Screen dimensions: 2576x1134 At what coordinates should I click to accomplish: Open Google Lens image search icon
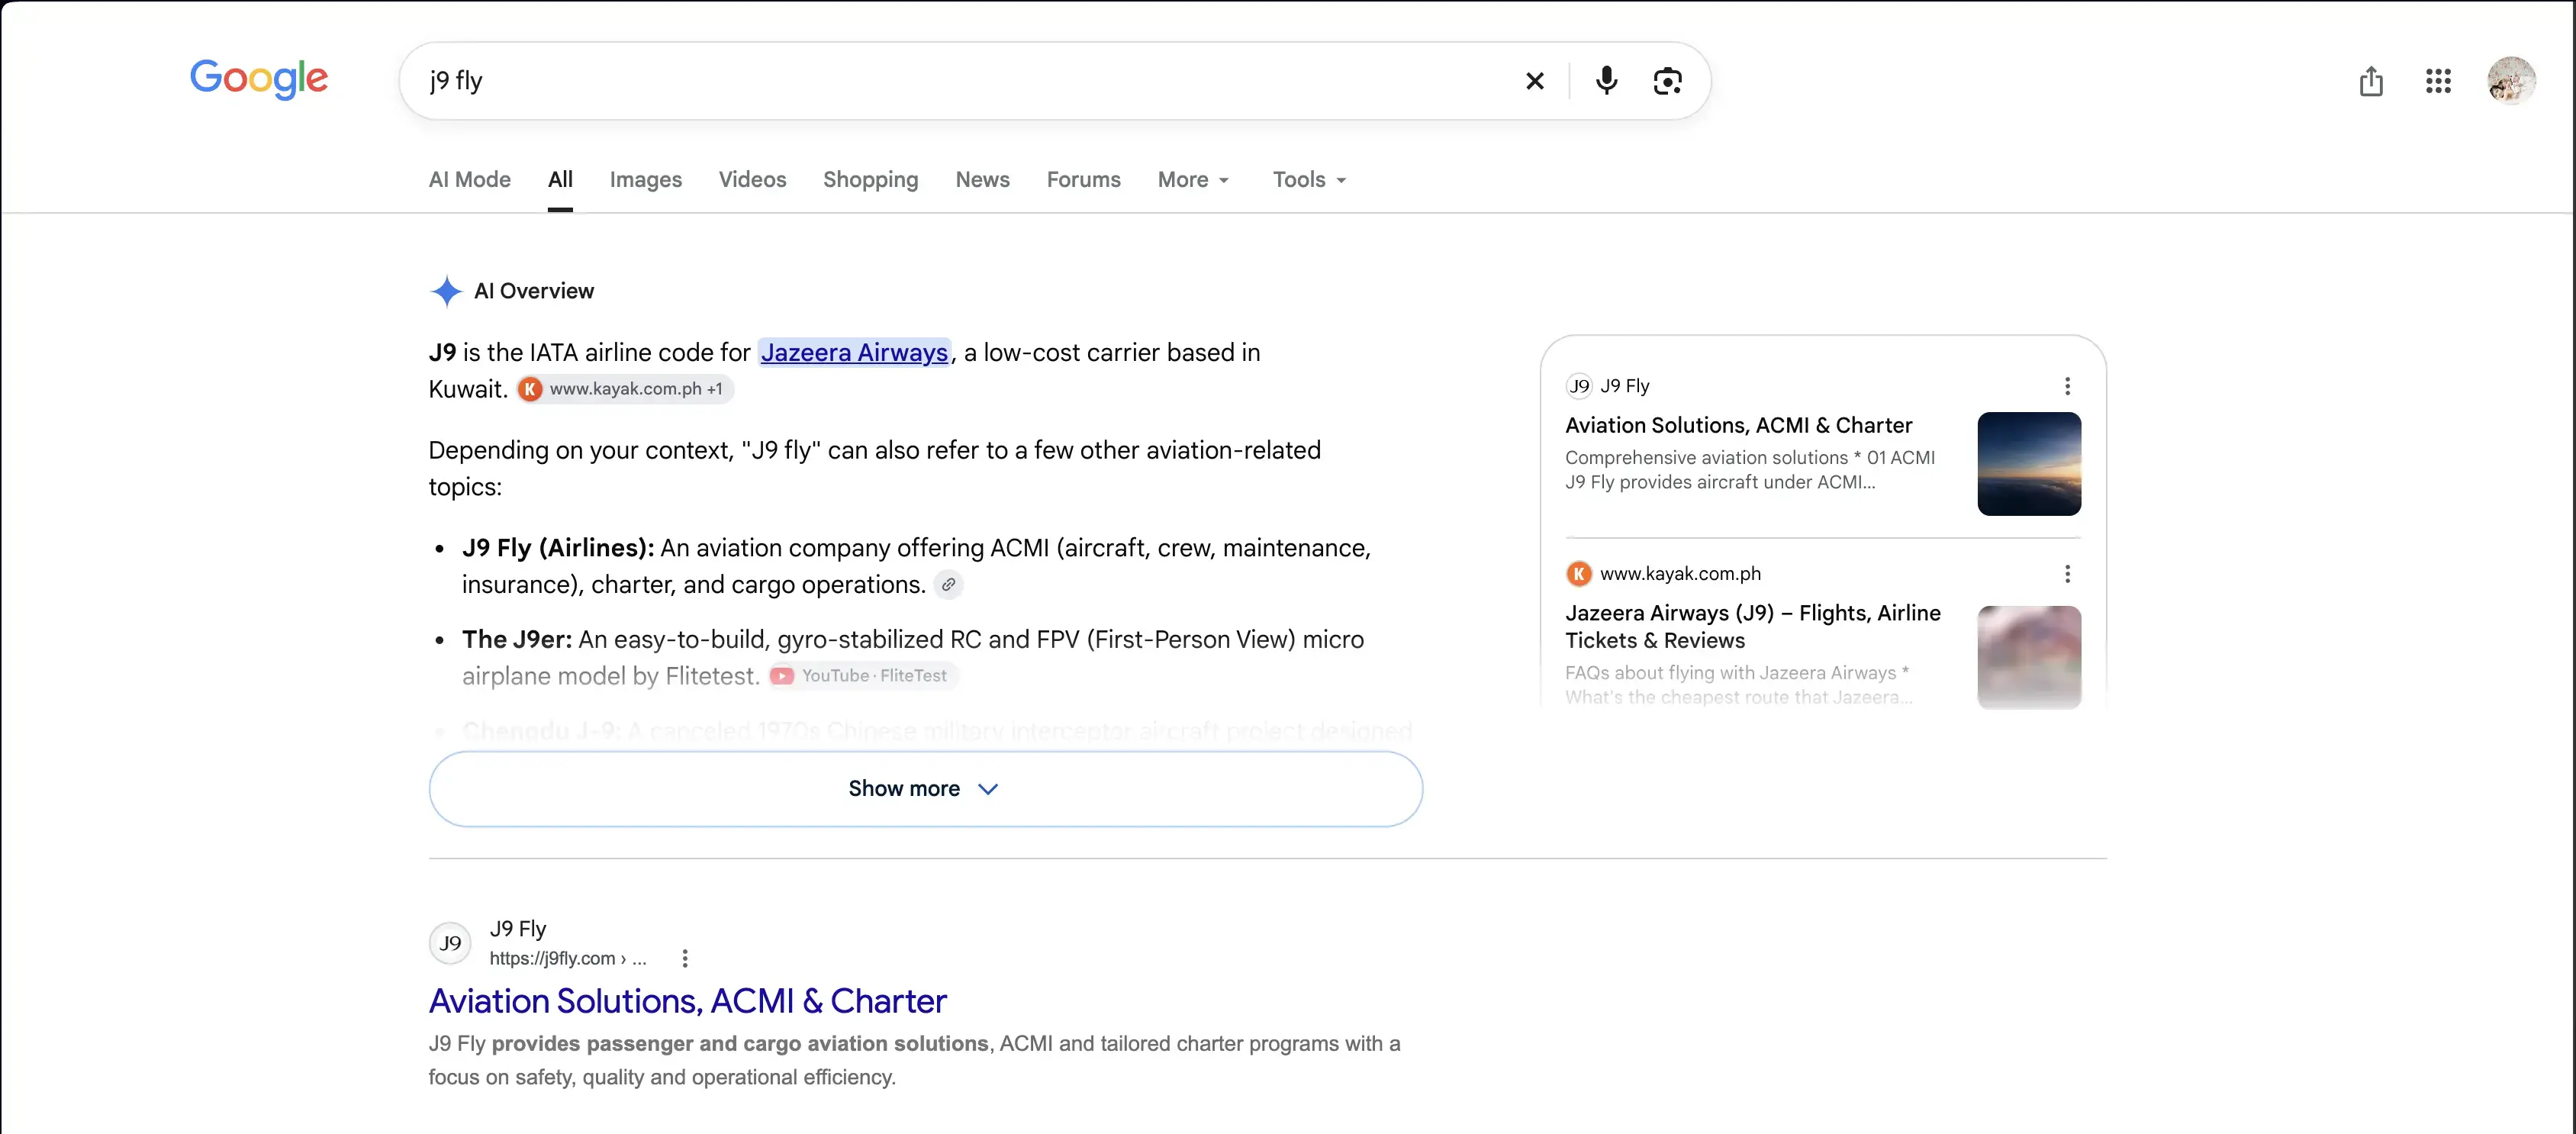pos(1667,81)
